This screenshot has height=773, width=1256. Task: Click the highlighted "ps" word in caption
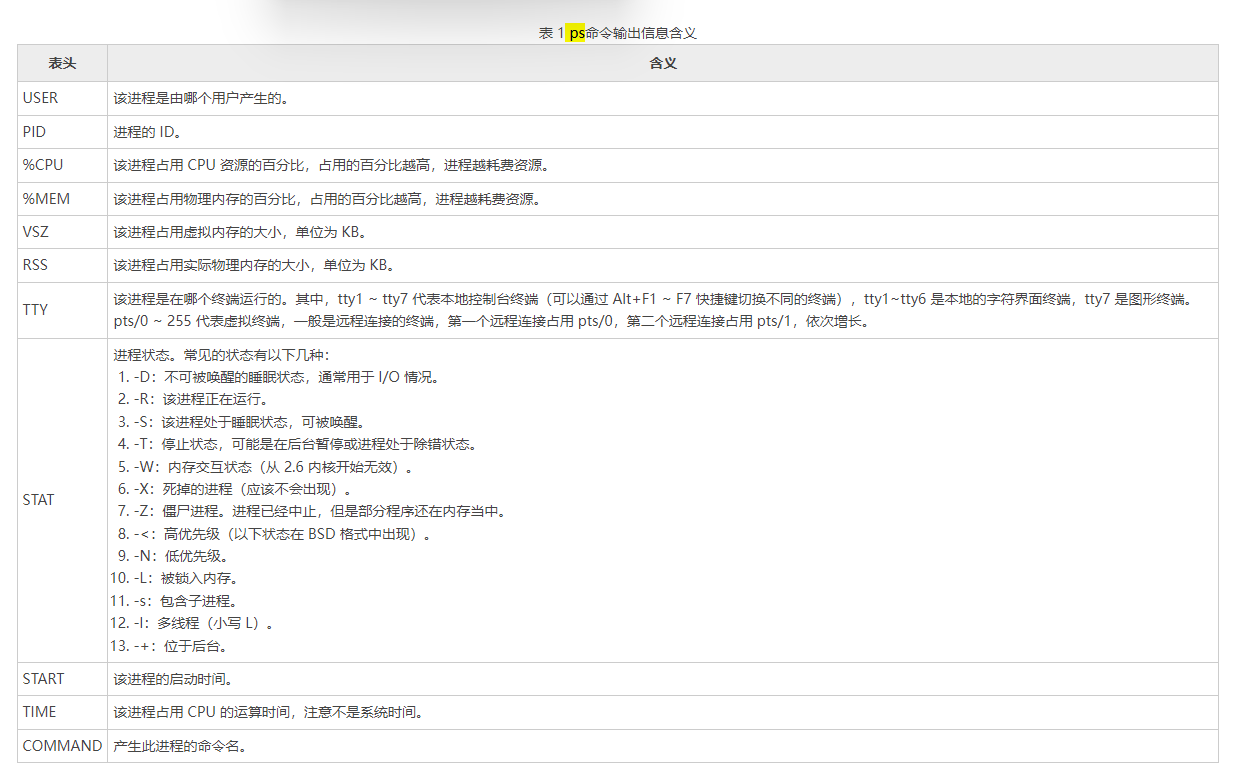(576, 32)
